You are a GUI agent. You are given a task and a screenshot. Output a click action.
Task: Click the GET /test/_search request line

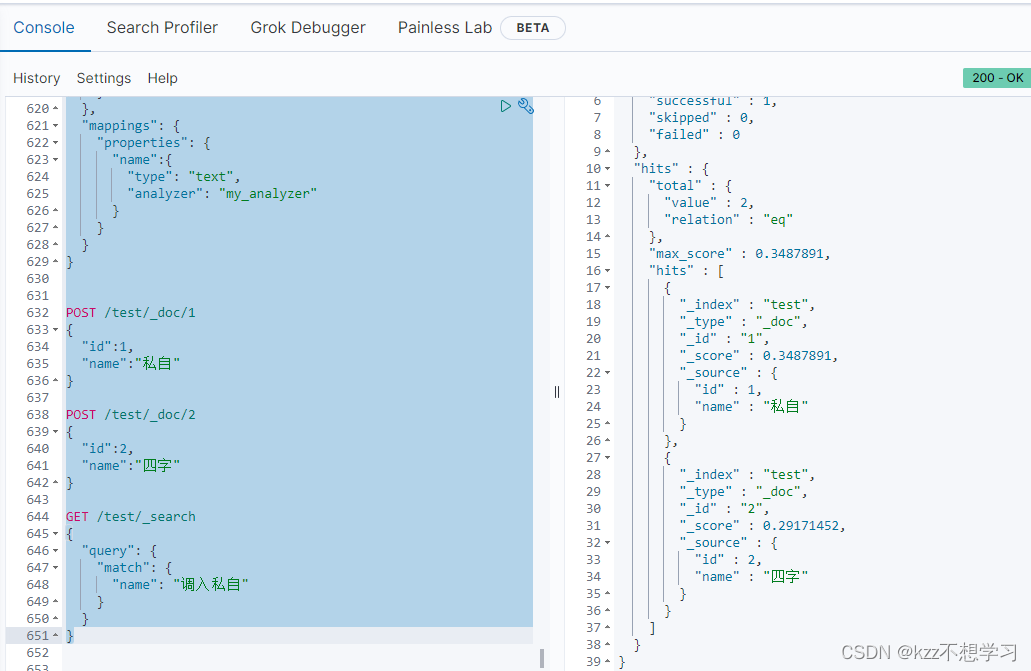click(131, 516)
